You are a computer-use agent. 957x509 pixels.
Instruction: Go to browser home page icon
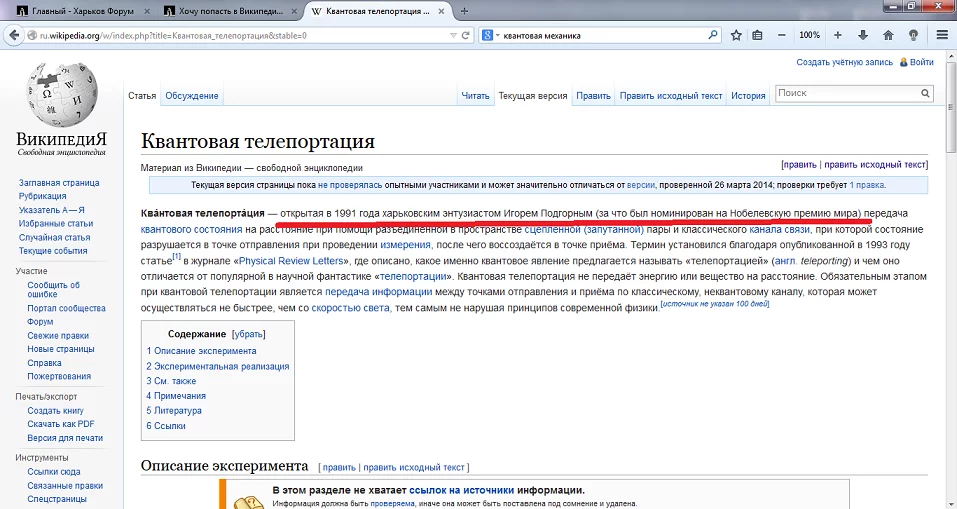click(x=888, y=35)
